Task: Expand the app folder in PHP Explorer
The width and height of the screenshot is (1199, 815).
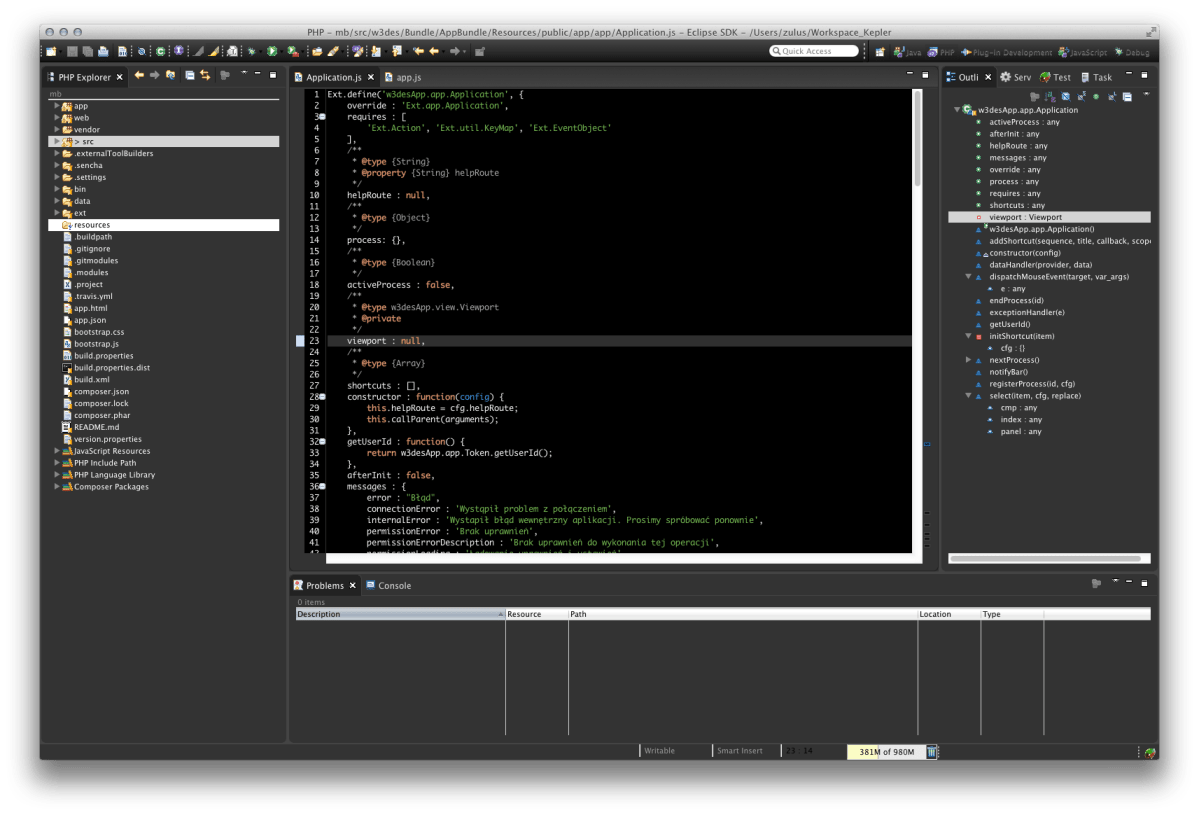Action: coord(57,106)
